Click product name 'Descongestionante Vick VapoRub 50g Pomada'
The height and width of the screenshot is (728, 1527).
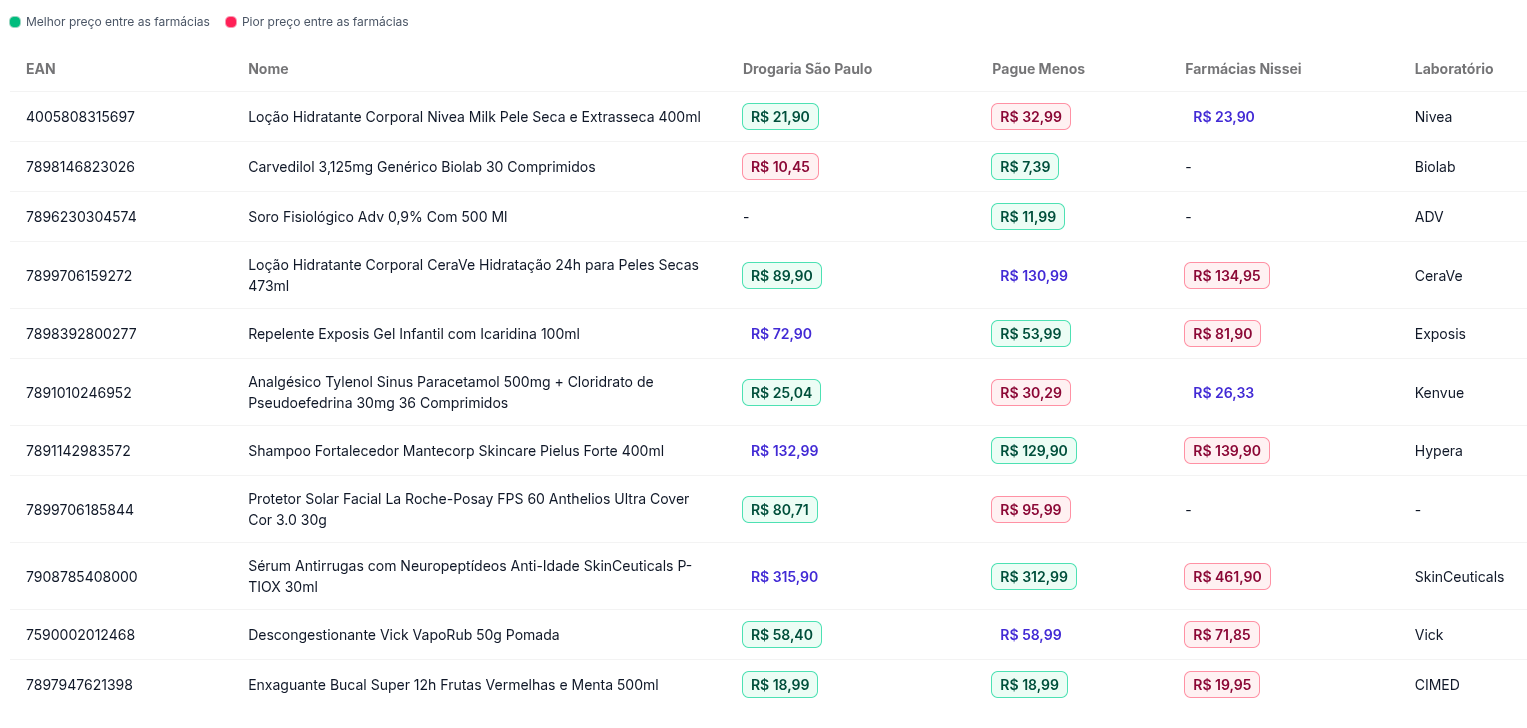coord(404,635)
